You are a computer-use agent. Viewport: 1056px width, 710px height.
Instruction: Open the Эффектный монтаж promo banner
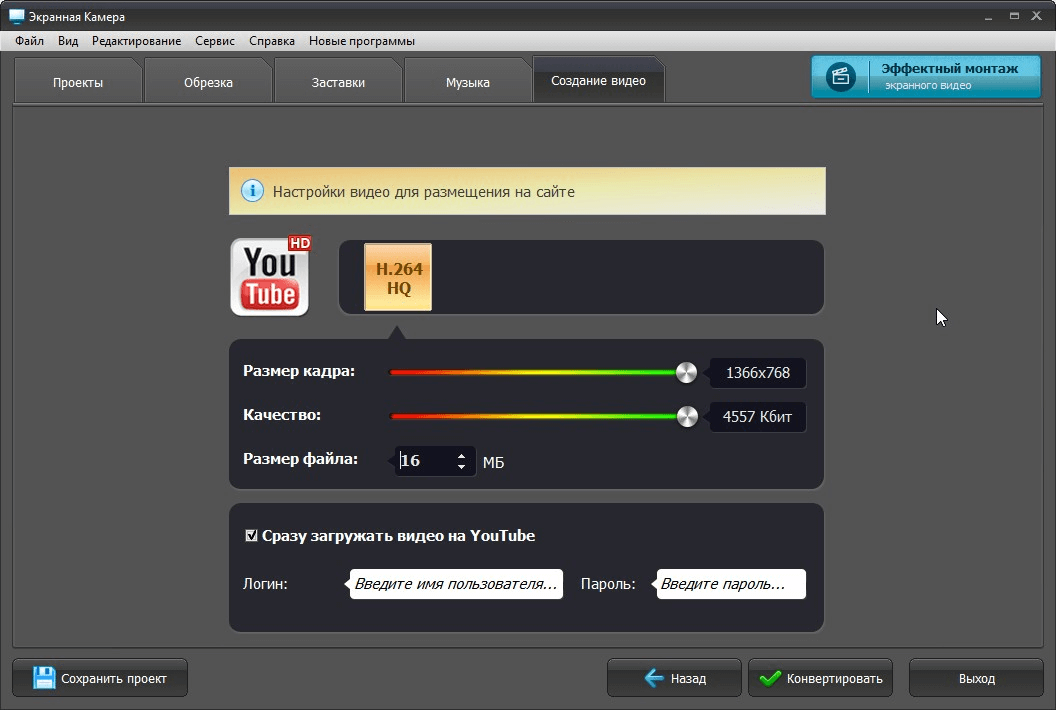tap(926, 77)
